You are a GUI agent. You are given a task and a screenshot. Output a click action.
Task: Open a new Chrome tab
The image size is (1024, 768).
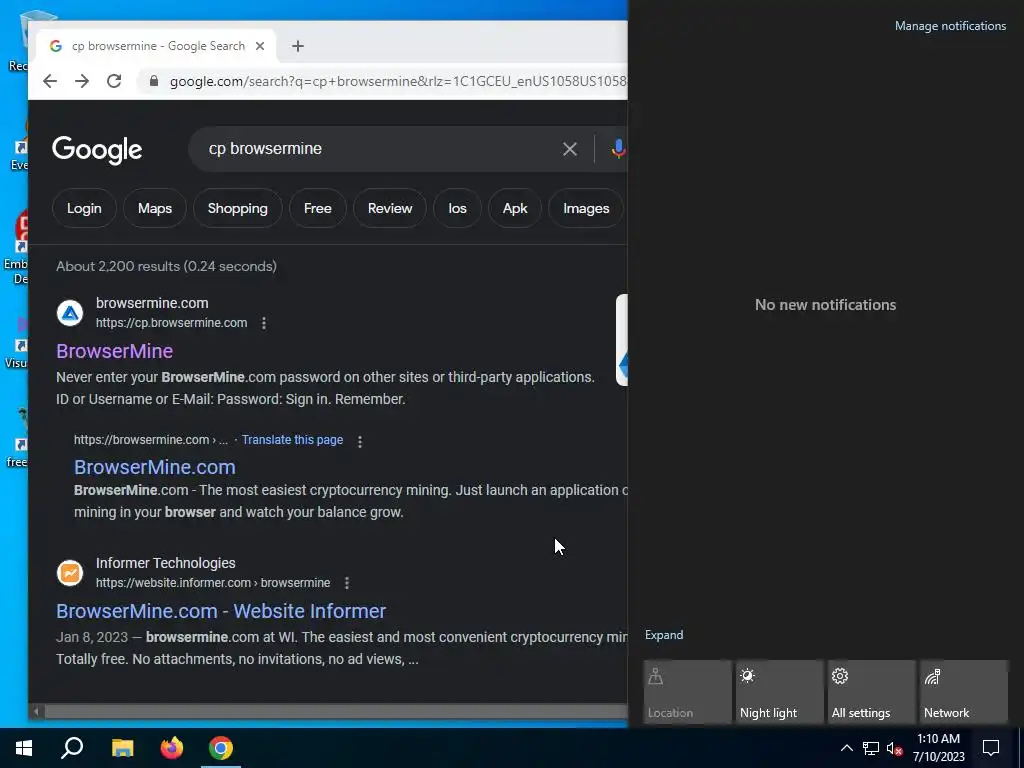click(298, 46)
